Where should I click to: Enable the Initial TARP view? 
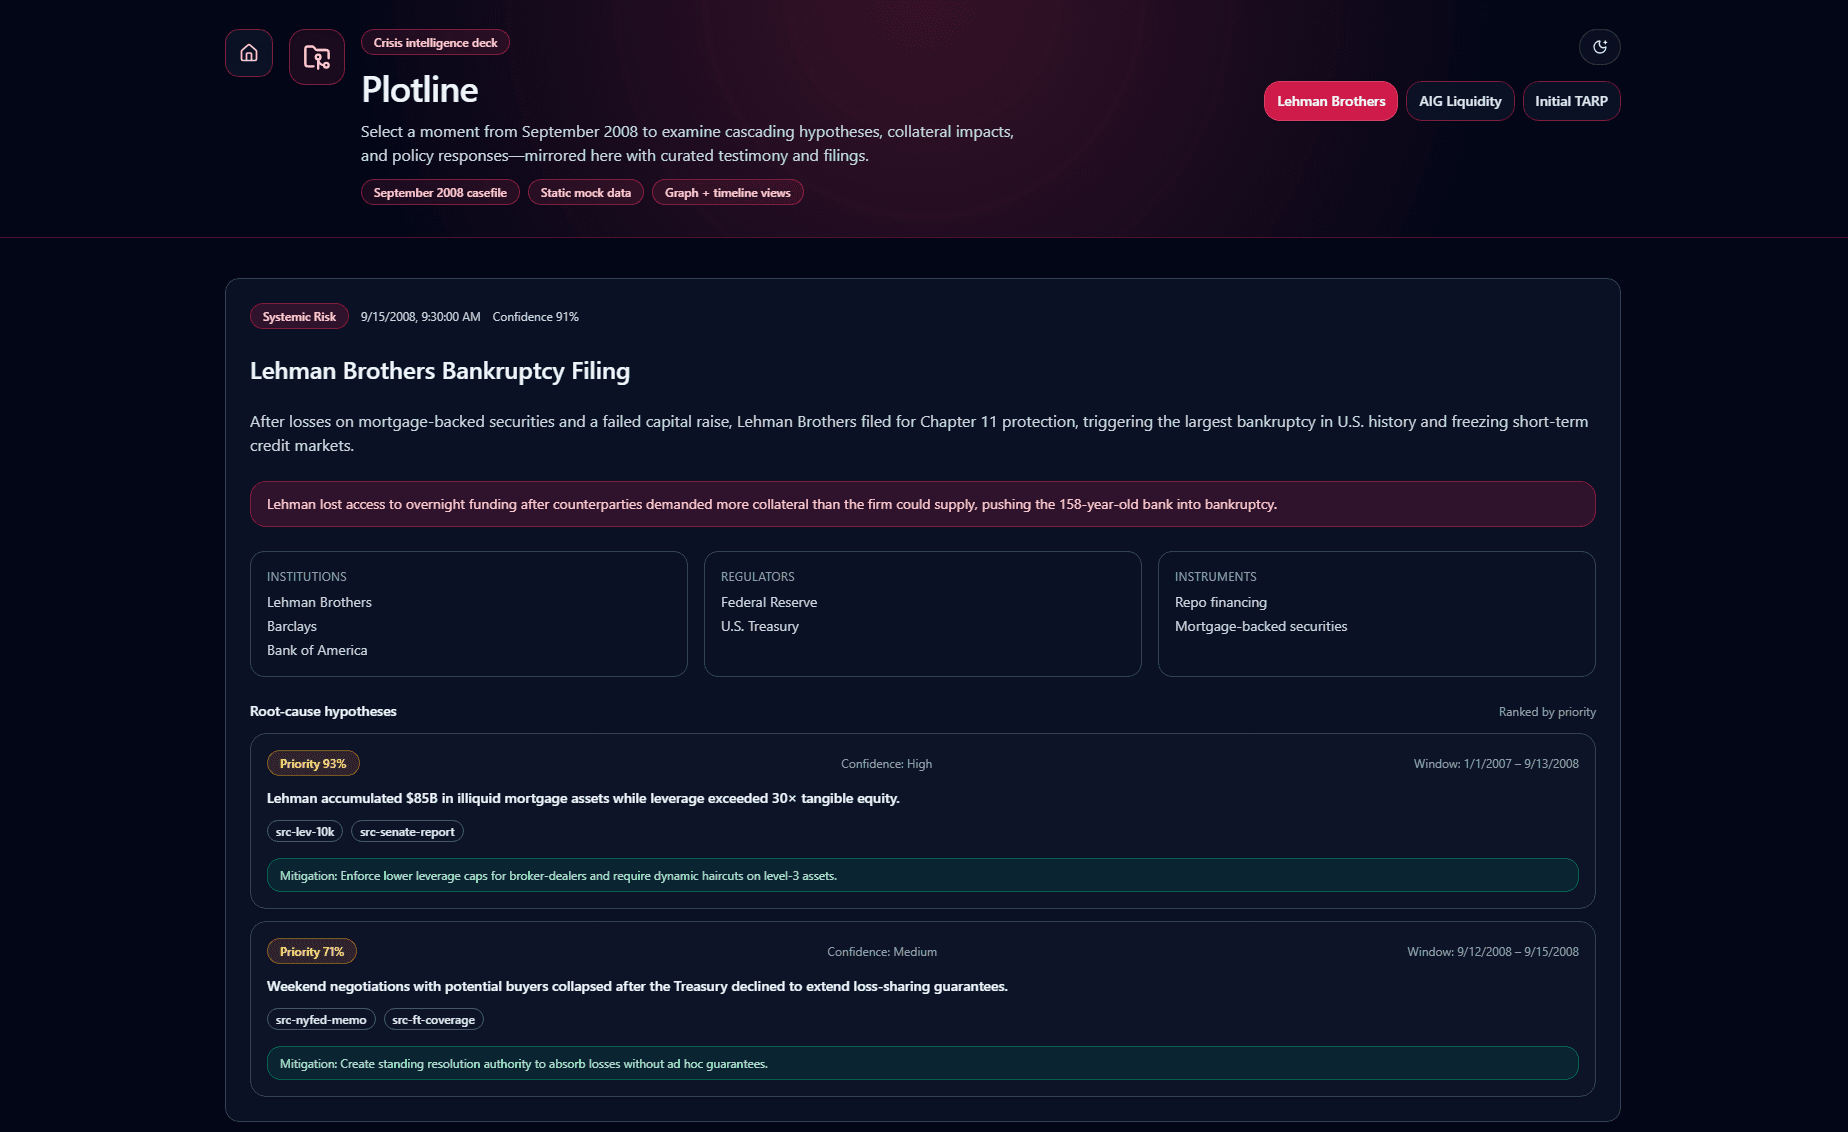(x=1571, y=100)
